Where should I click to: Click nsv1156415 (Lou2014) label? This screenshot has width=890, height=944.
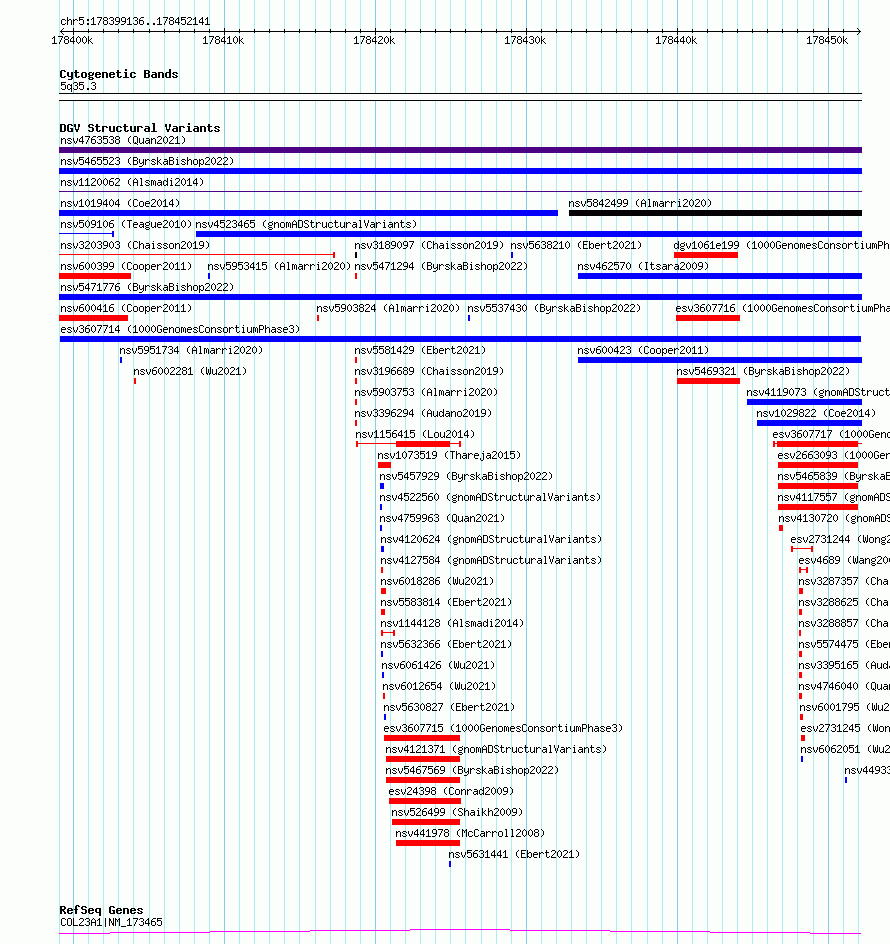tap(415, 434)
